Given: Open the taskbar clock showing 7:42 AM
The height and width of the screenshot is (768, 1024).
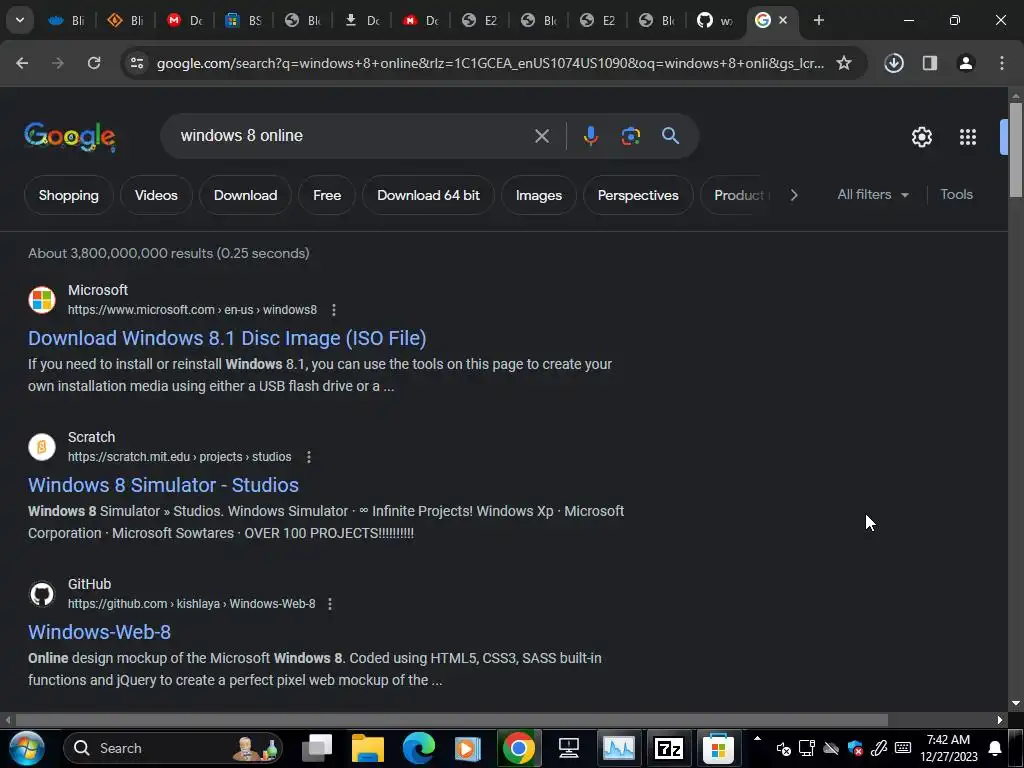Looking at the screenshot, I should pyautogui.click(x=948, y=748).
